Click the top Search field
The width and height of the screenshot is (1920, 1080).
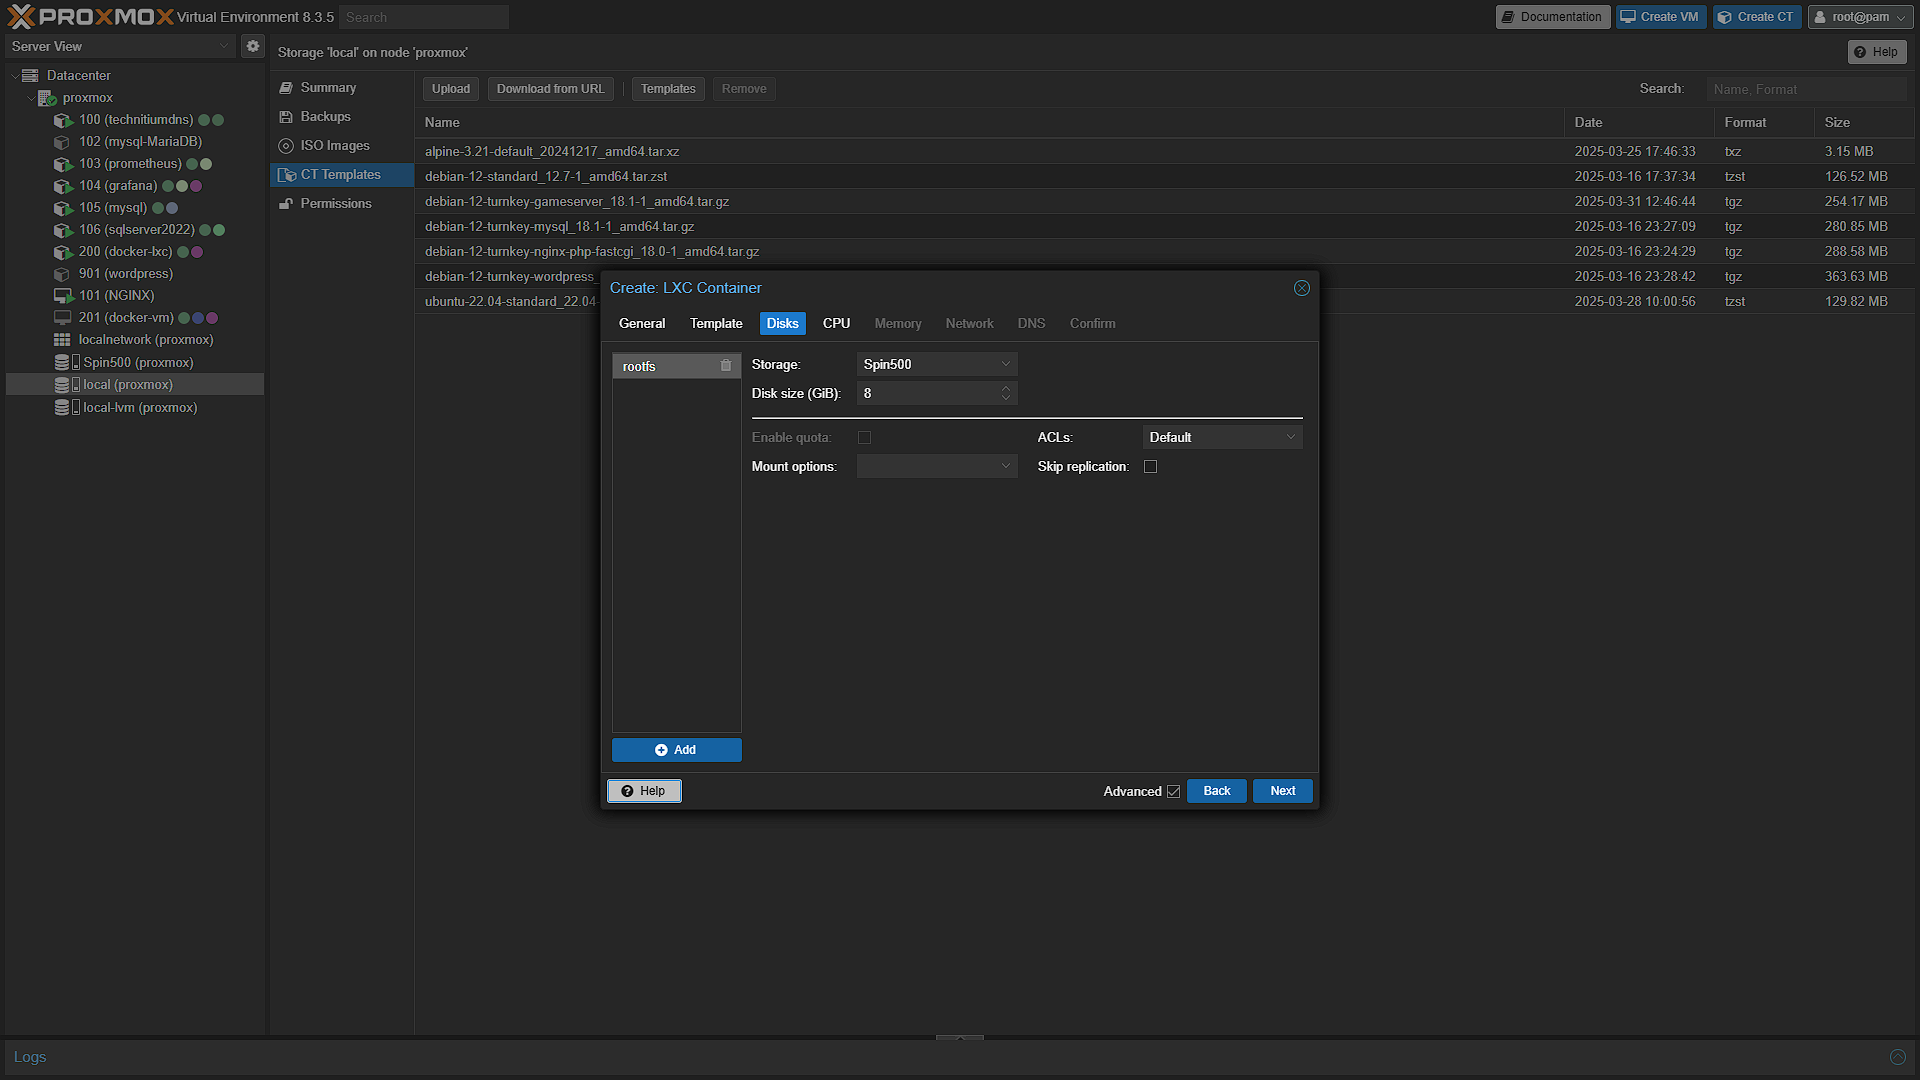[x=424, y=17]
